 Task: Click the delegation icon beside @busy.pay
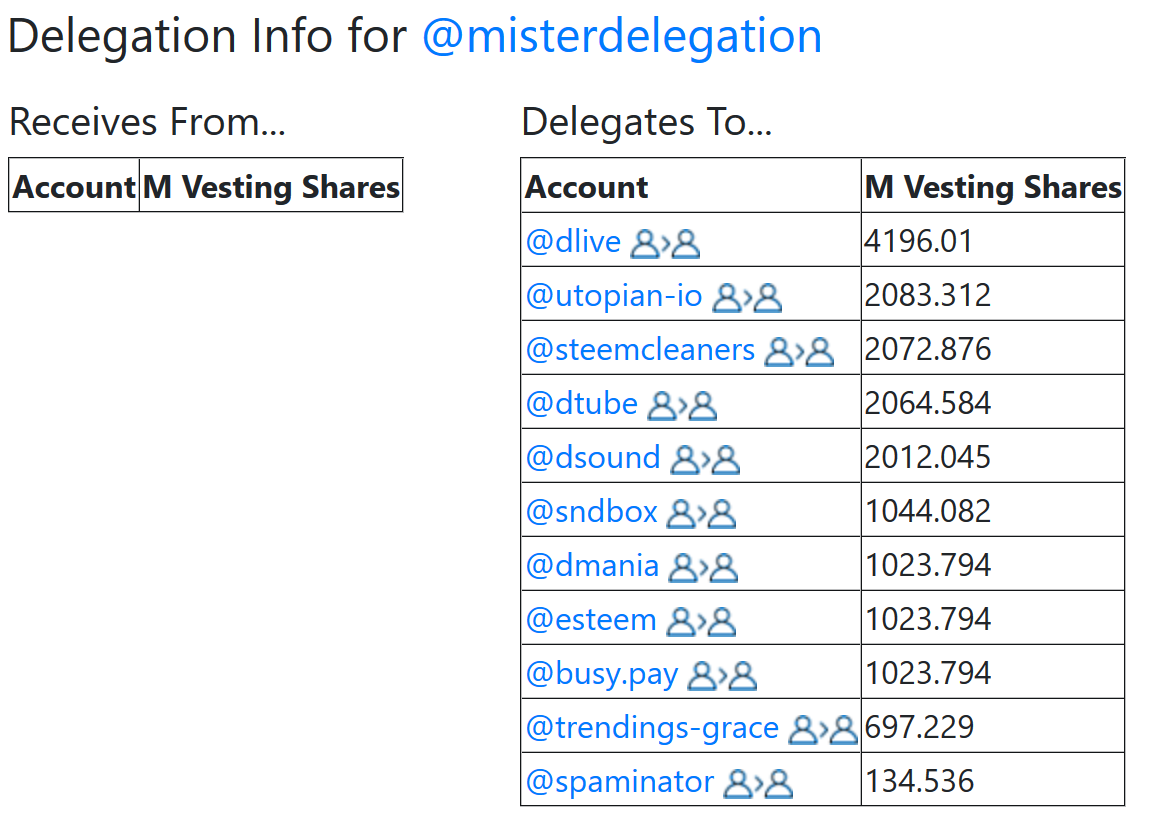(723, 675)
